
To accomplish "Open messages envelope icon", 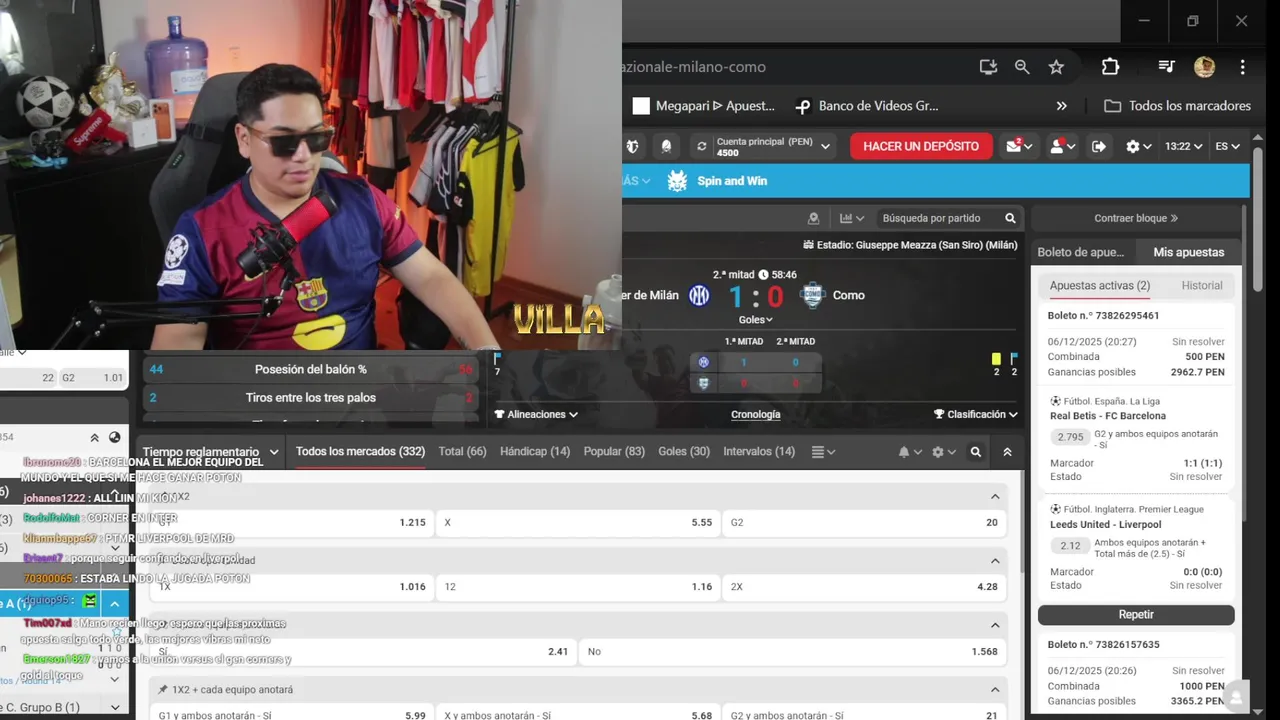I will pos(1019,146).
